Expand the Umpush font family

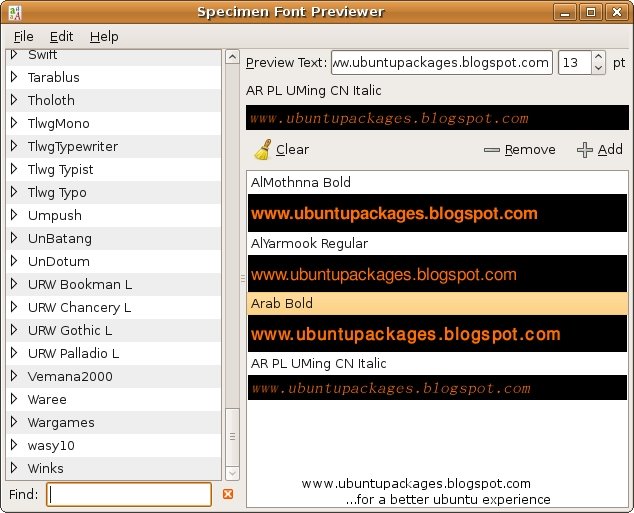coord(14,215)
